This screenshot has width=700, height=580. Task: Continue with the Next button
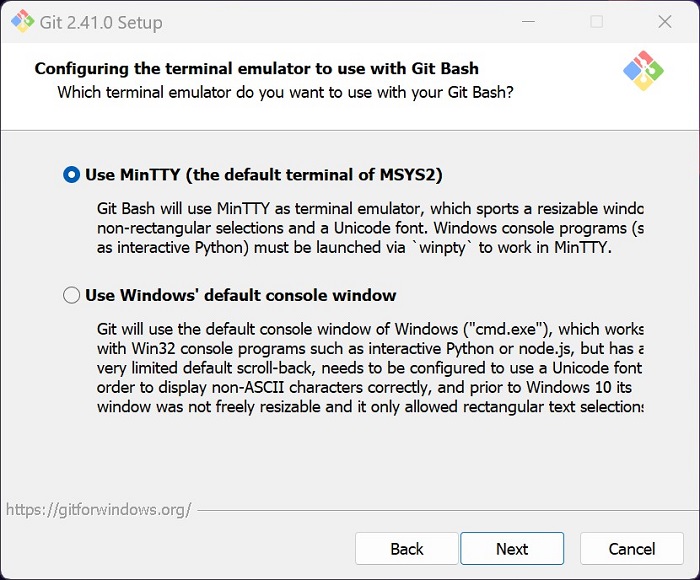[x=512, y=549]
